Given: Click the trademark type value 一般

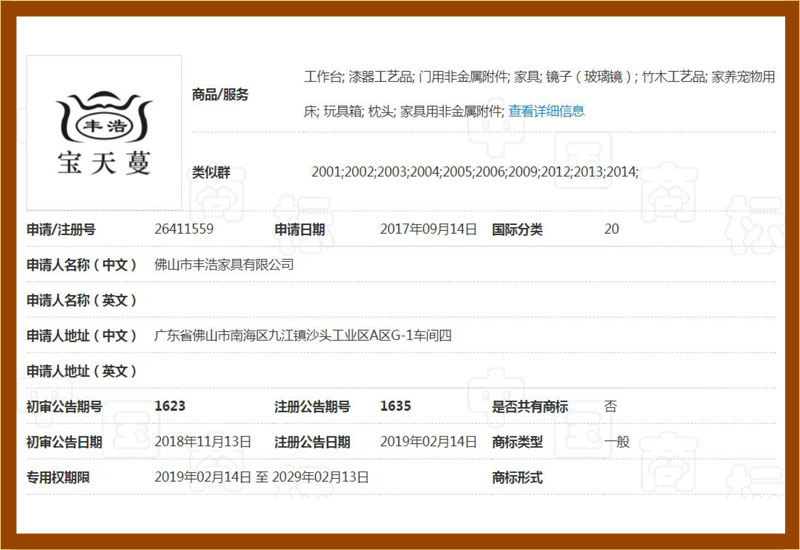Looking at the screenshot, I should pyautogui.click(x=617, y=442).
